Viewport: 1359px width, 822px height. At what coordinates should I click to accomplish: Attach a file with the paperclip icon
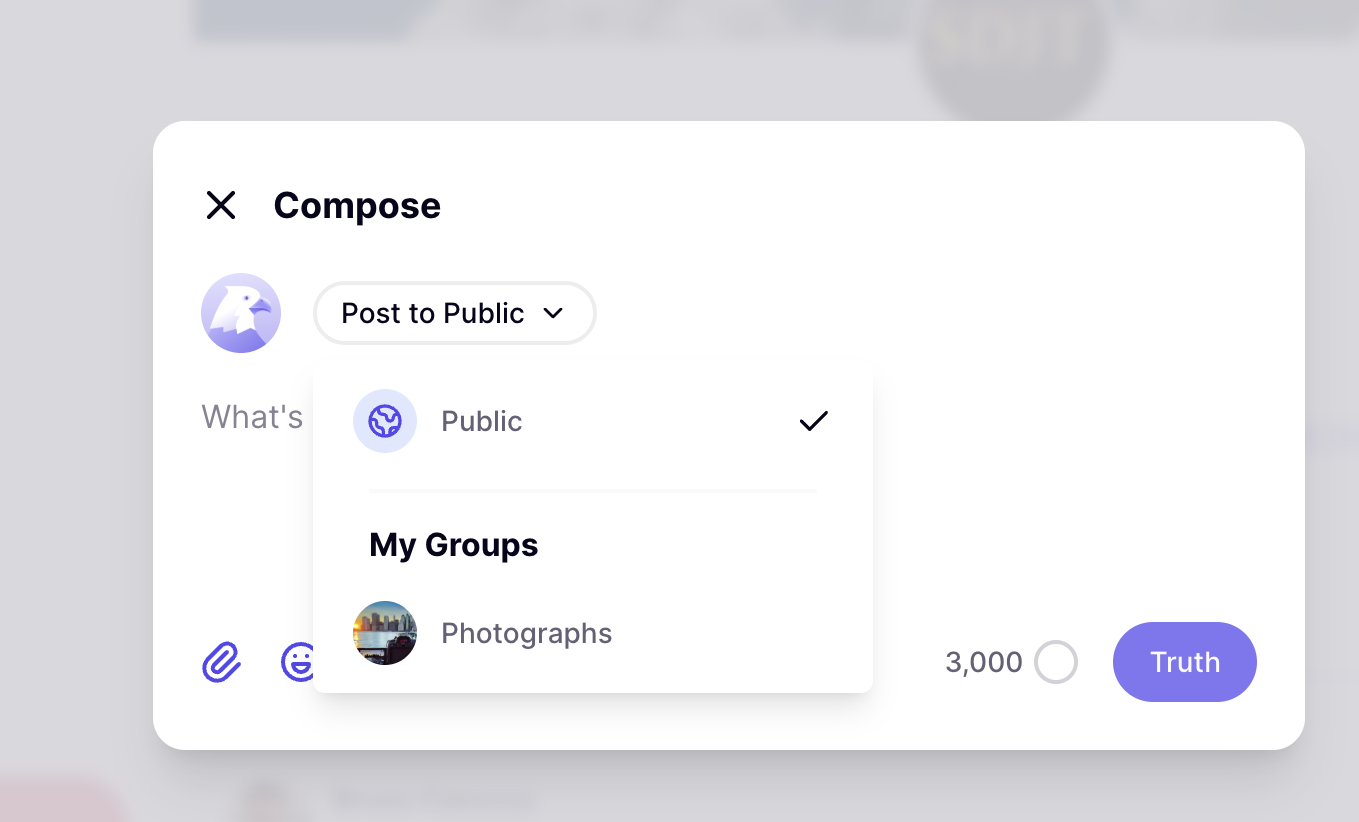[x=222, y=662]
